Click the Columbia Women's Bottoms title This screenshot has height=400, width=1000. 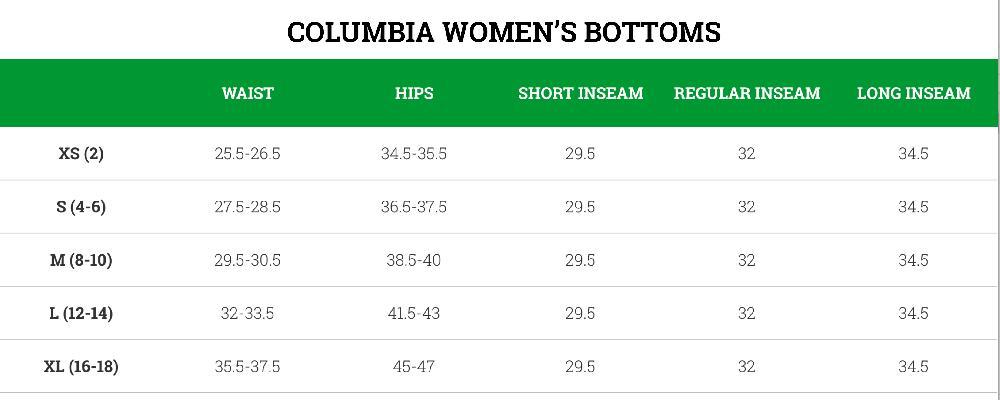pyautogui.click(x=503, y=31)
